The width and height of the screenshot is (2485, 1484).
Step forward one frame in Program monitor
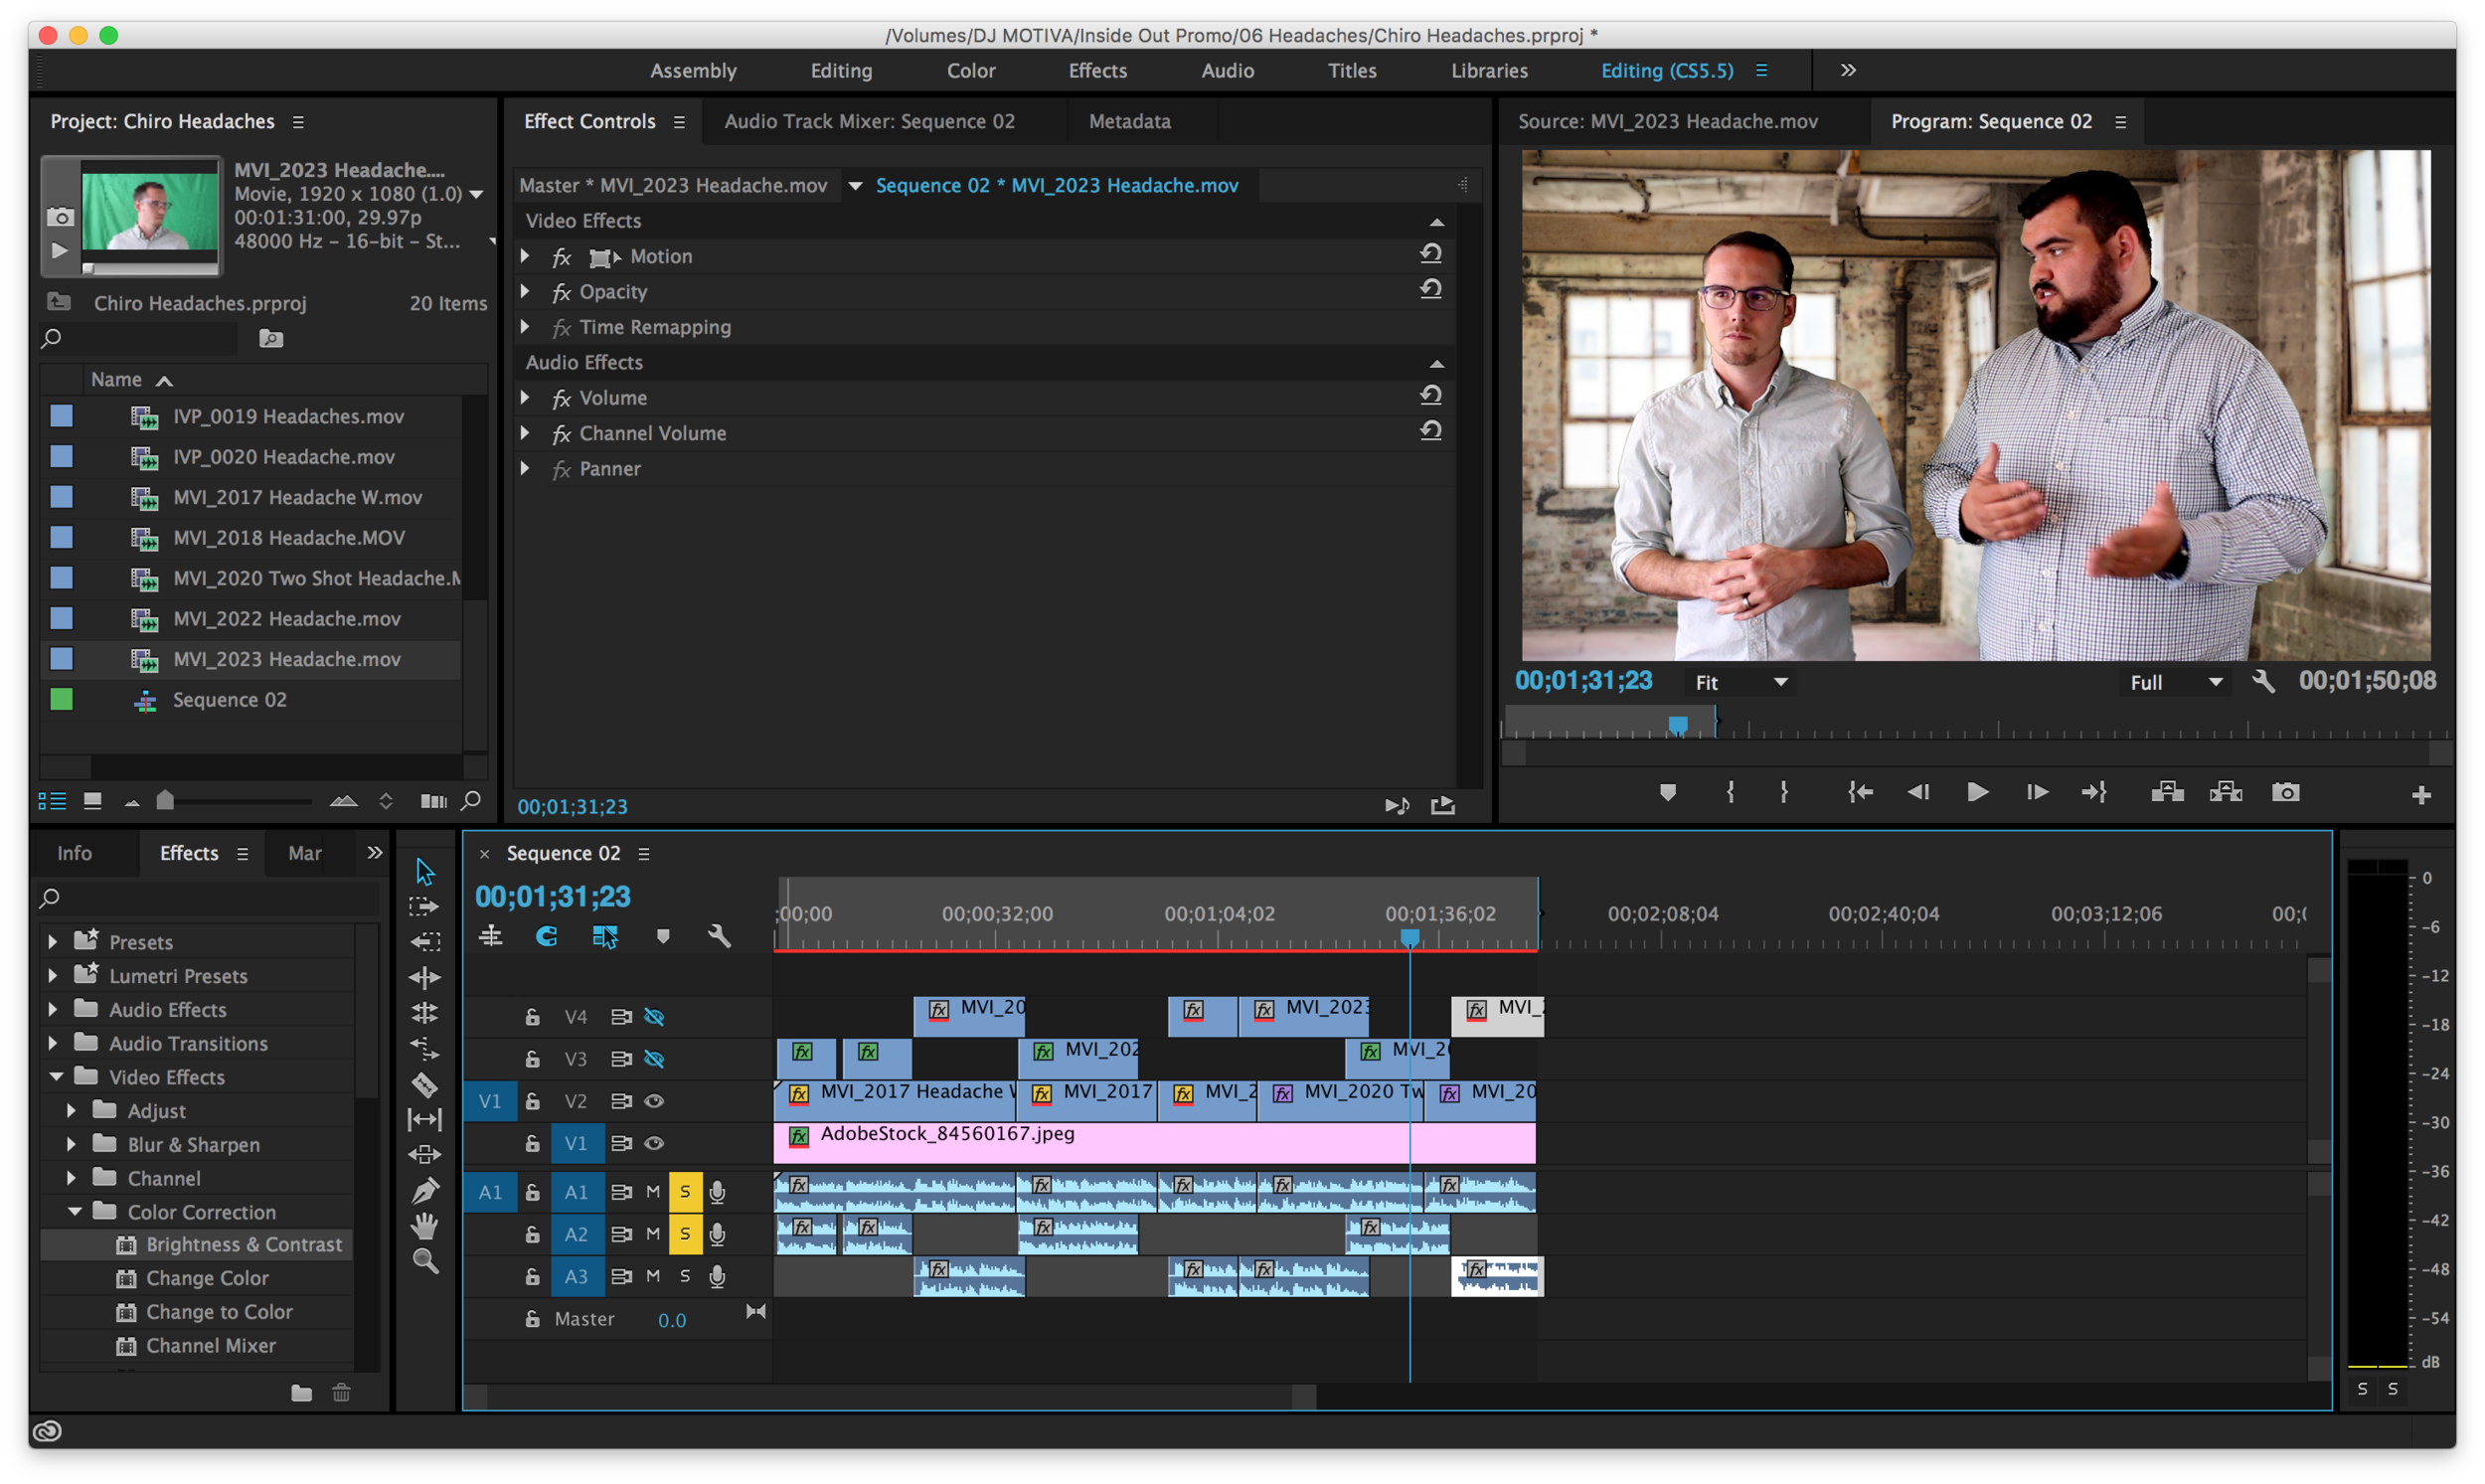(x=2037, y=793)
